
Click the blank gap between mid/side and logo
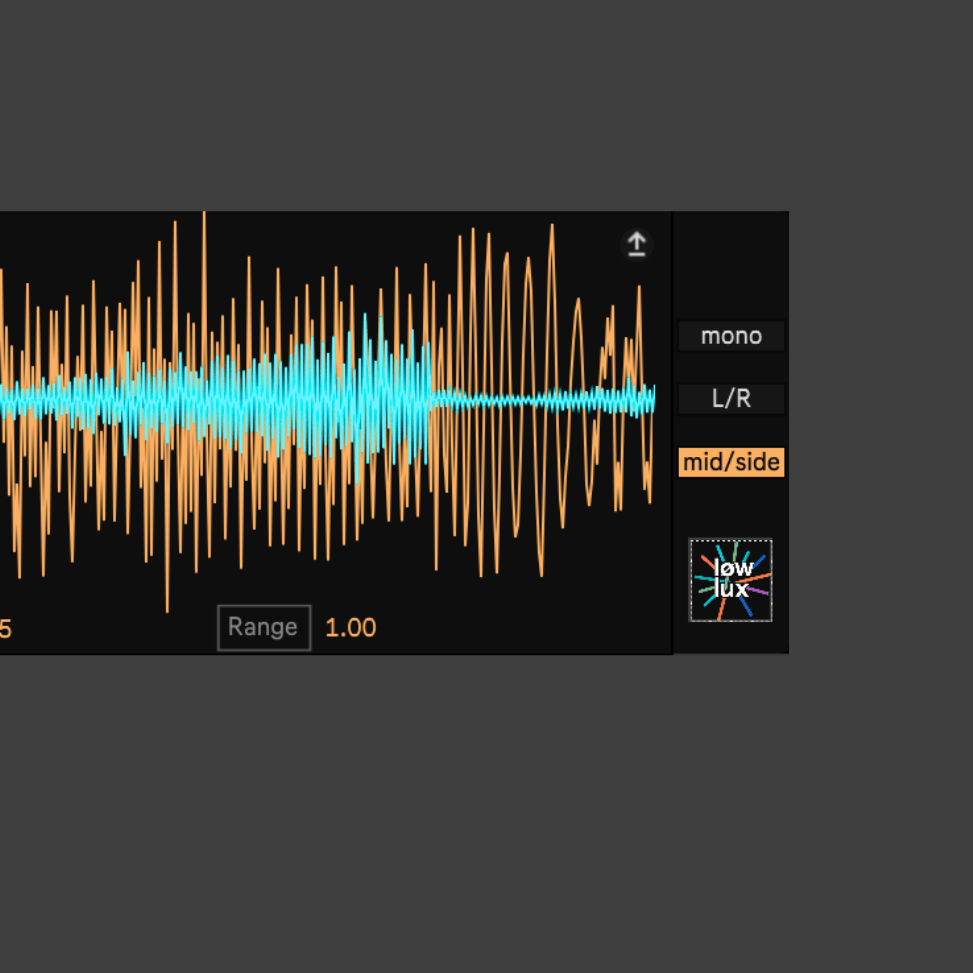coord(731,508)
